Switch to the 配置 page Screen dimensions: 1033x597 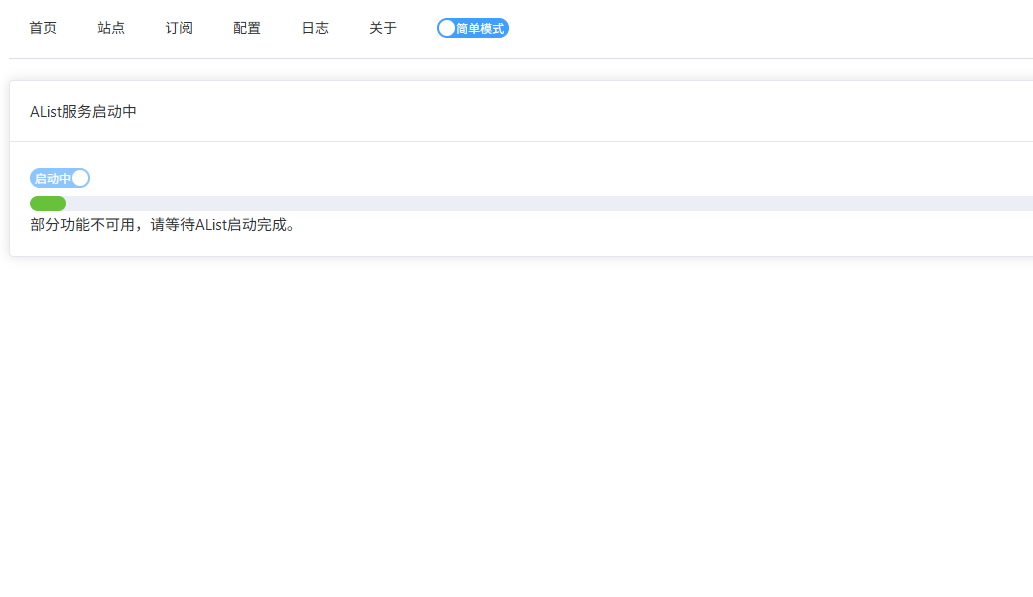[246, 28]
